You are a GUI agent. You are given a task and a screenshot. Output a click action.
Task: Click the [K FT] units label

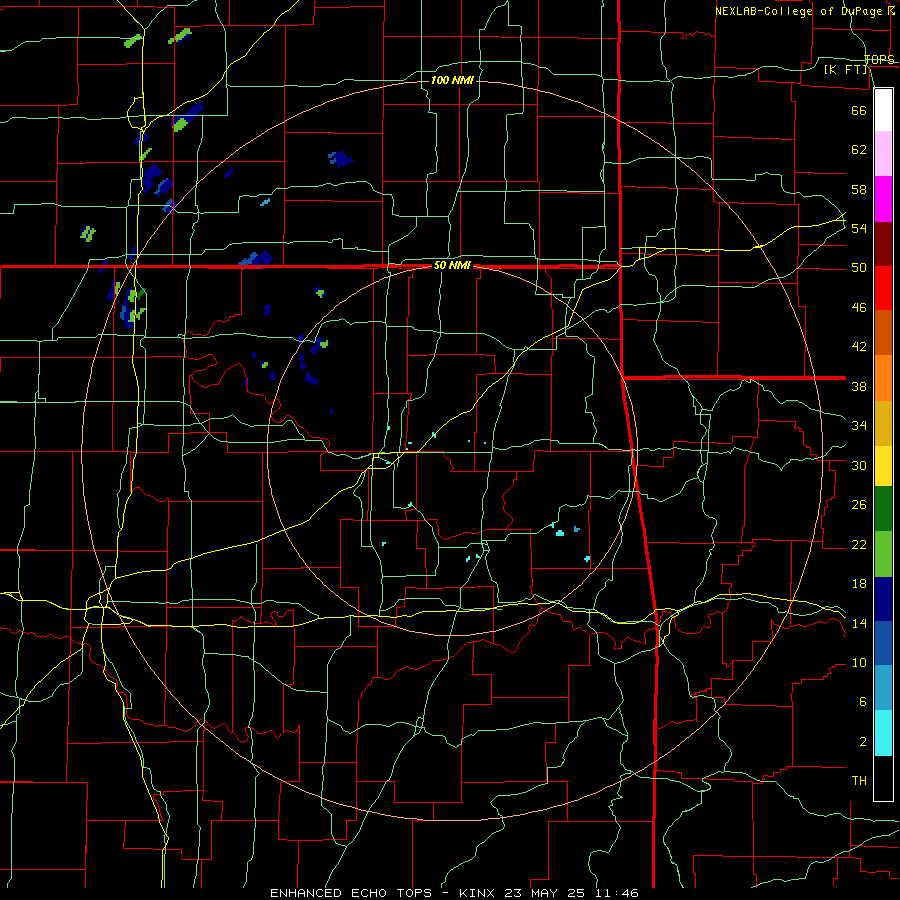tap(845, 69)
